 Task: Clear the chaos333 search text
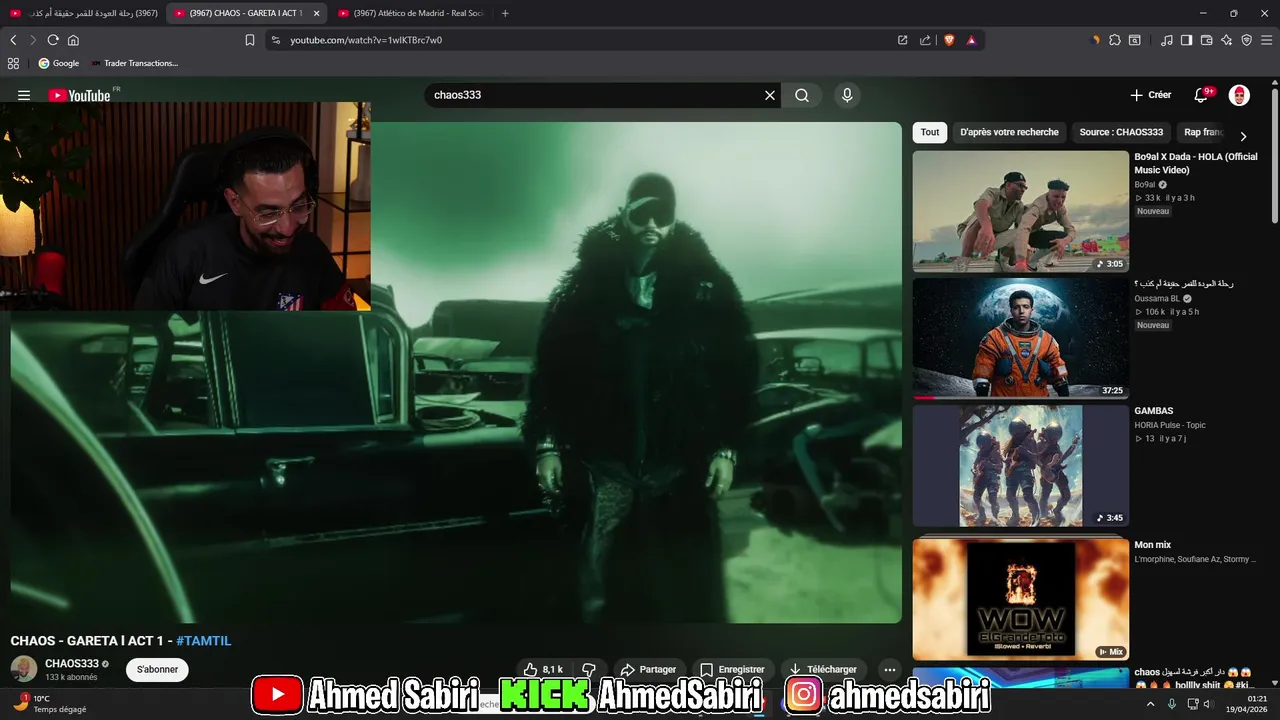pyautogui.click(x=770, y=95)
